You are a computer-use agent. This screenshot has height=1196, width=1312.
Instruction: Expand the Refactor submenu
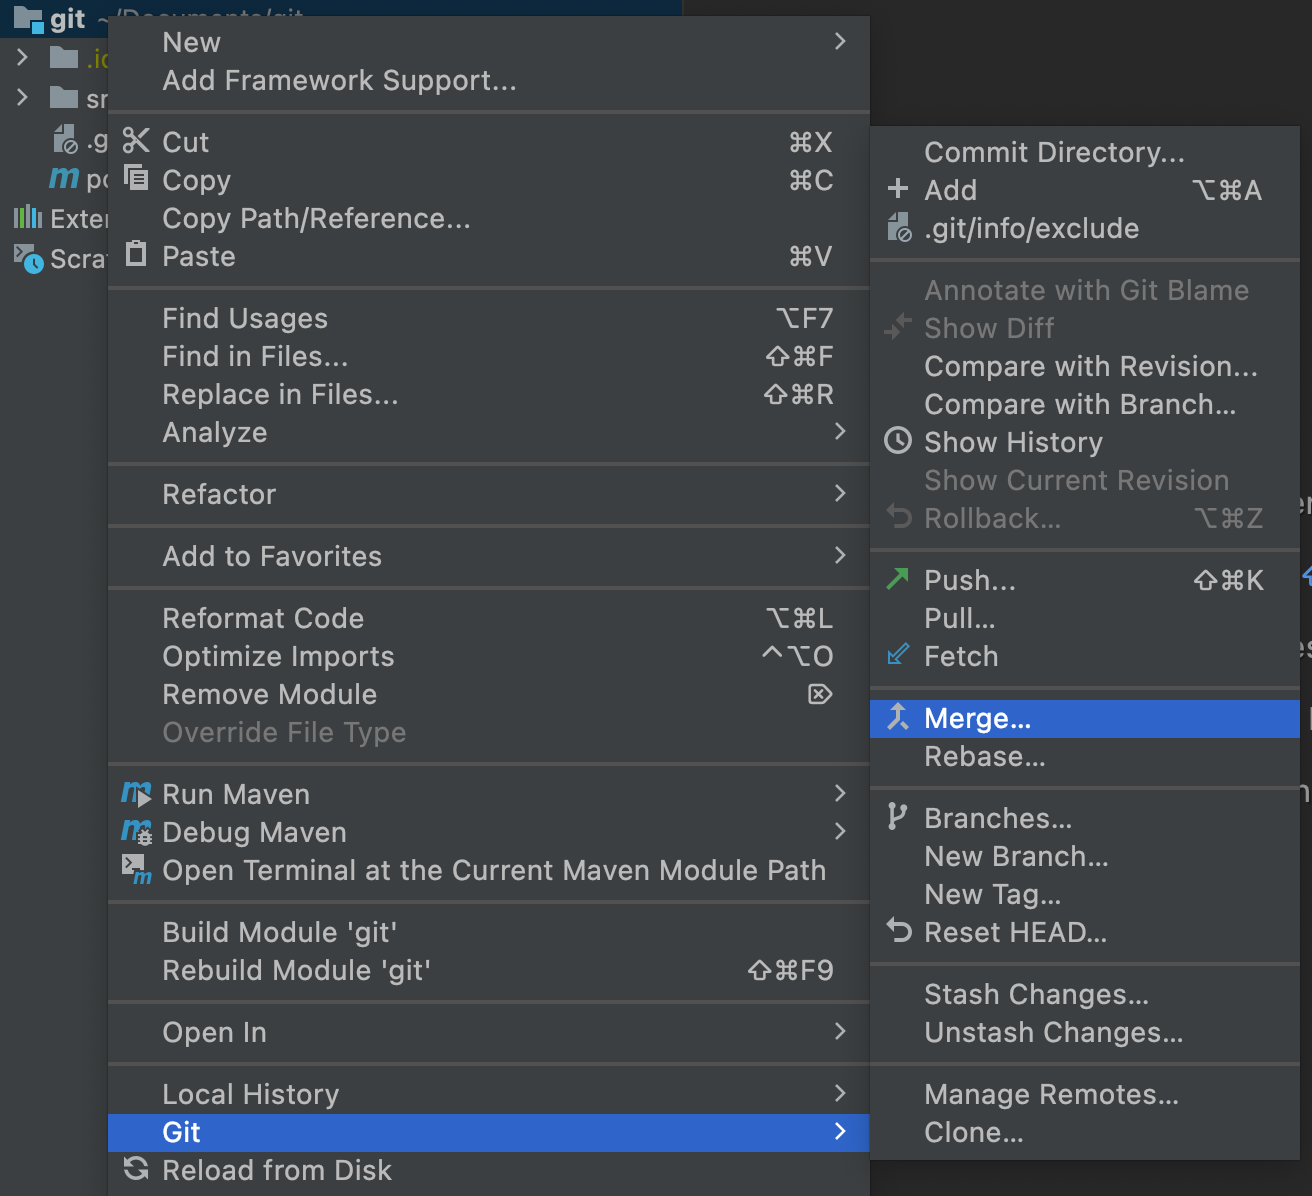pos(839,494)
